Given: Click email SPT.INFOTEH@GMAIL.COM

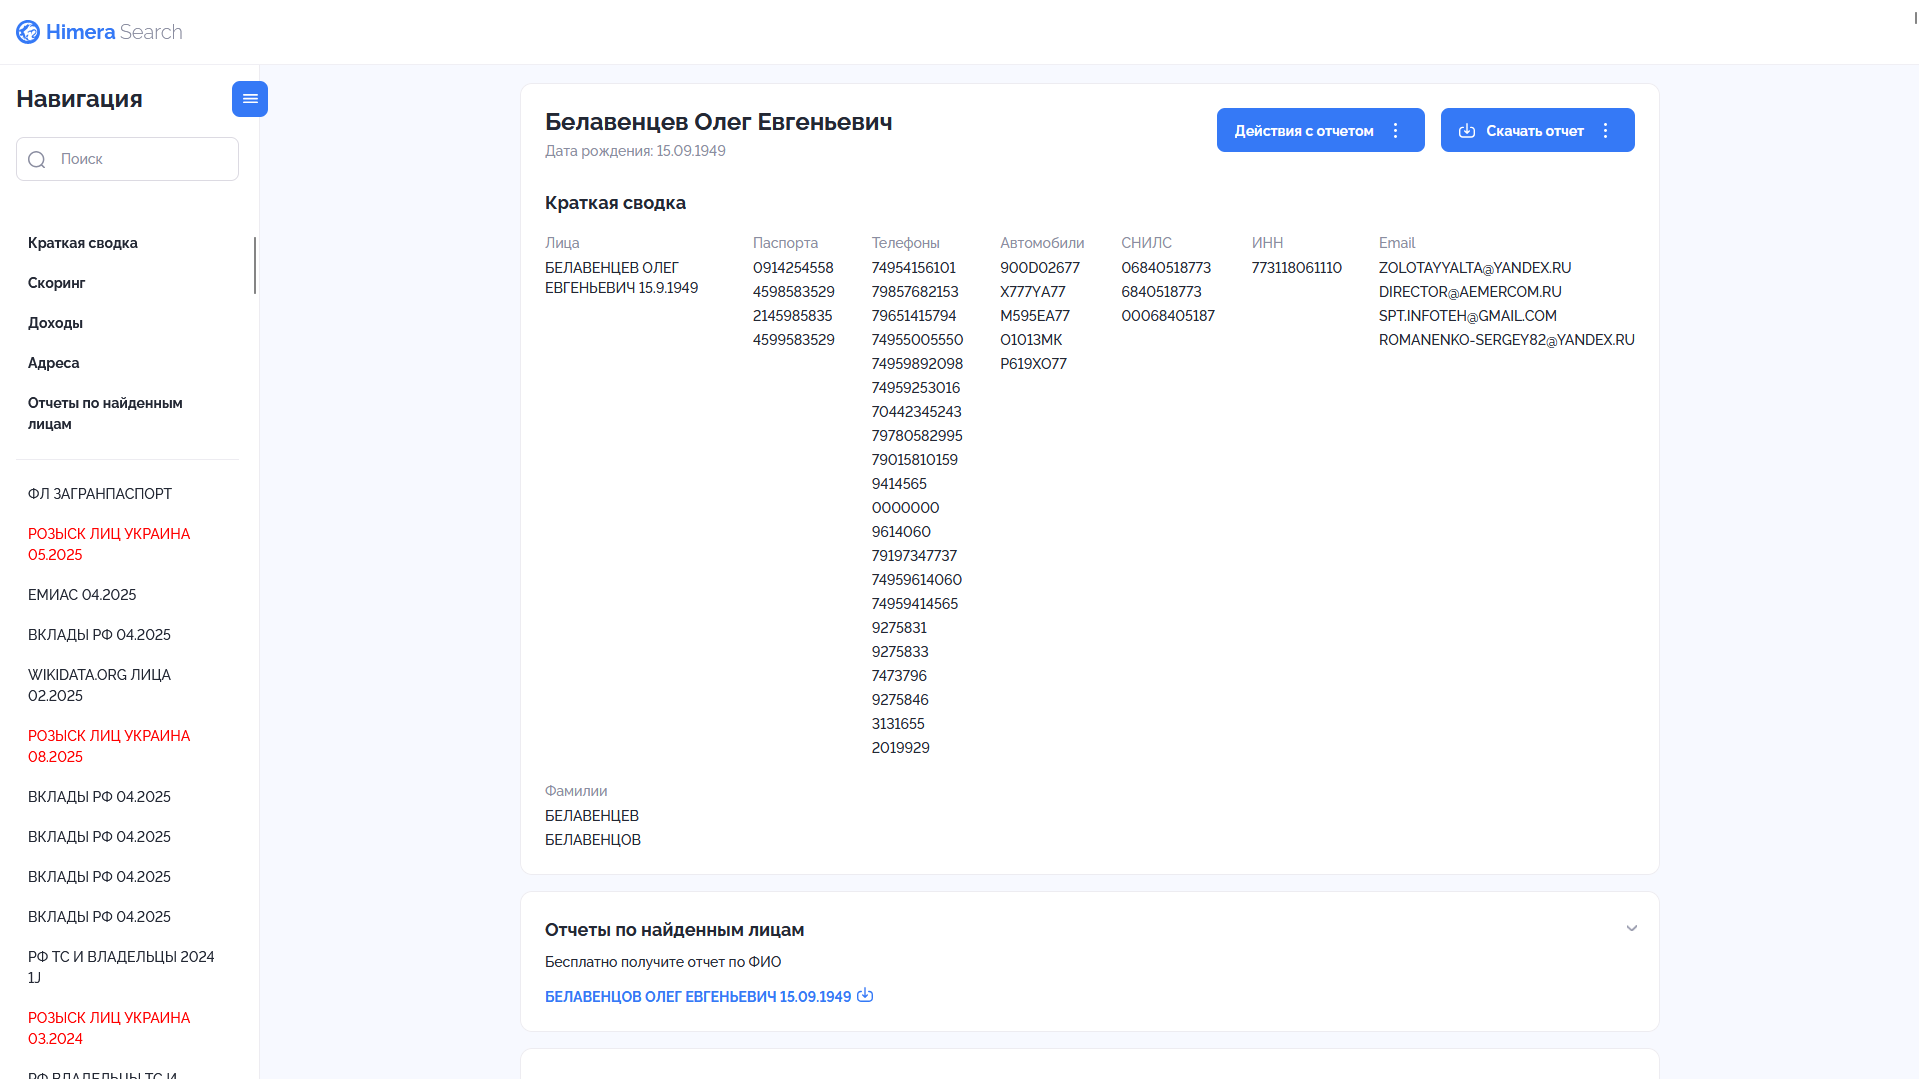Looking at the screenshot, I should [x=1468, y=316].
